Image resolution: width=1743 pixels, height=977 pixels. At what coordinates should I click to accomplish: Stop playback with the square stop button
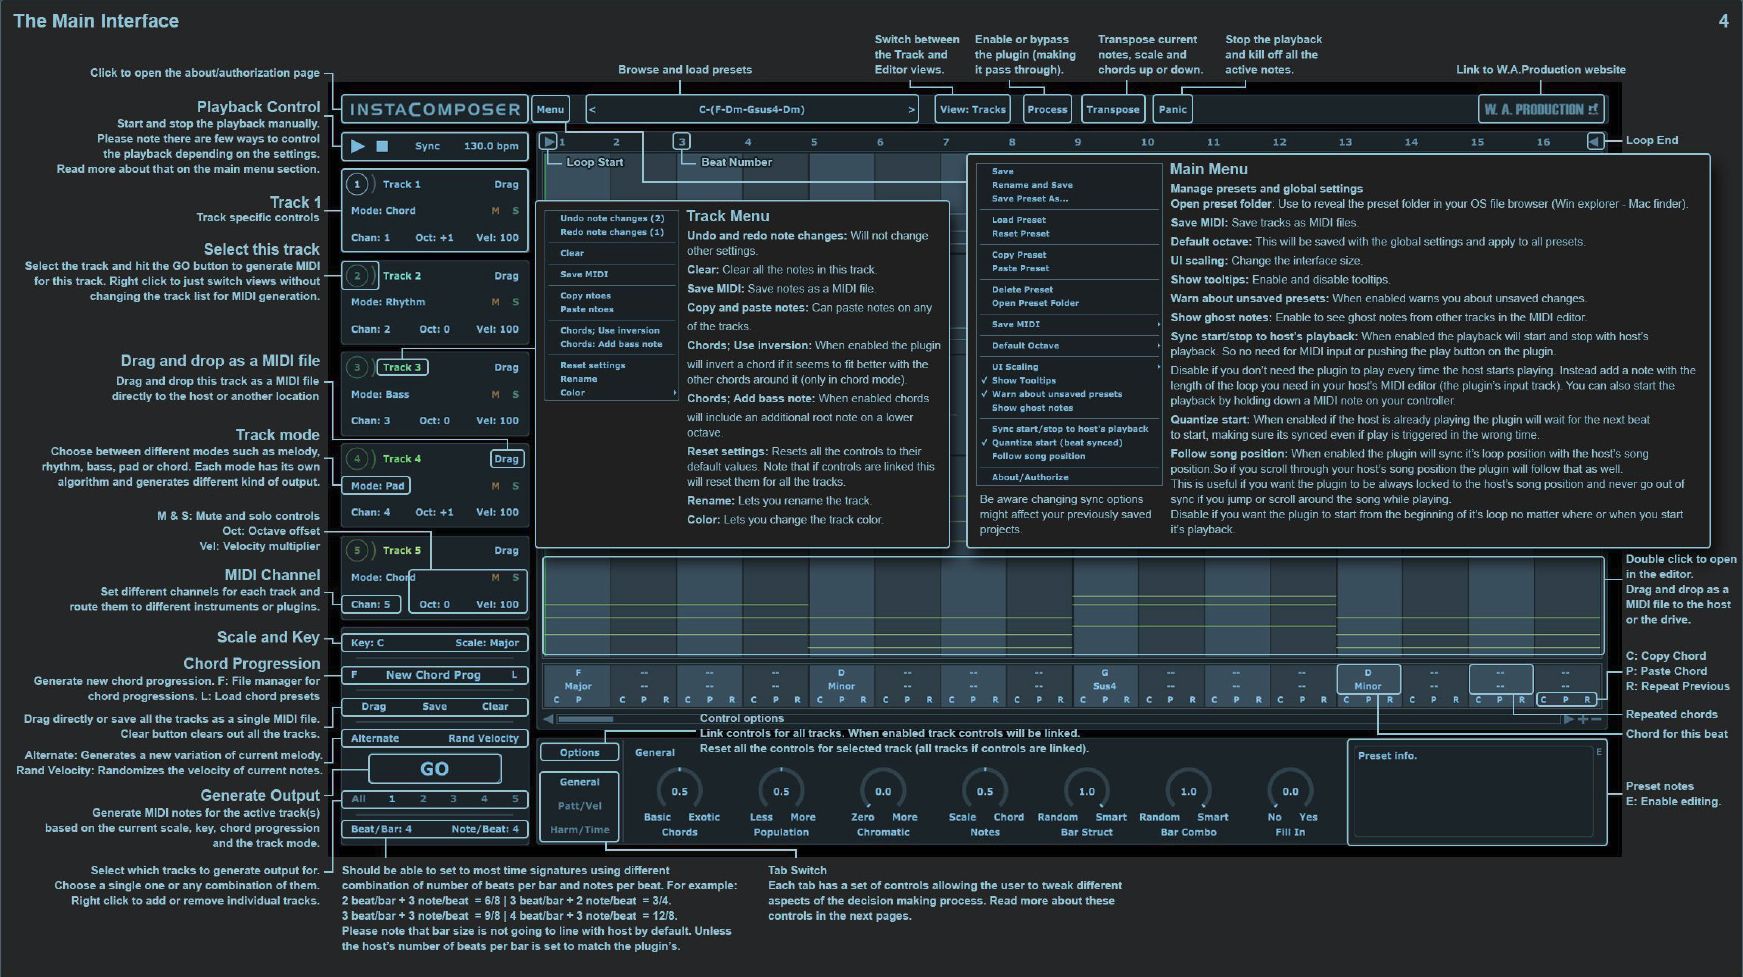coord(382,146)
